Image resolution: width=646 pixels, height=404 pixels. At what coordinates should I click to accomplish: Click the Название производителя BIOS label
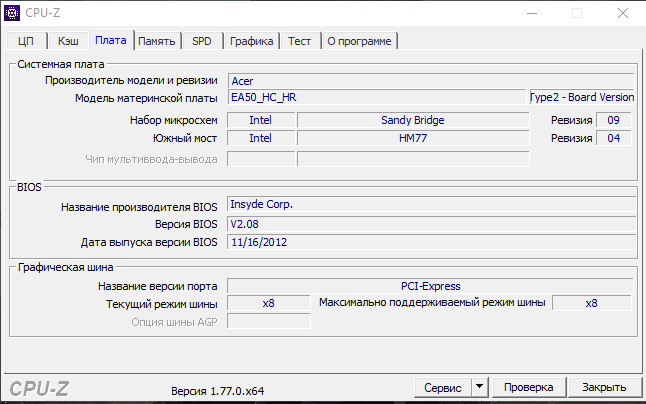coord(139,207)
